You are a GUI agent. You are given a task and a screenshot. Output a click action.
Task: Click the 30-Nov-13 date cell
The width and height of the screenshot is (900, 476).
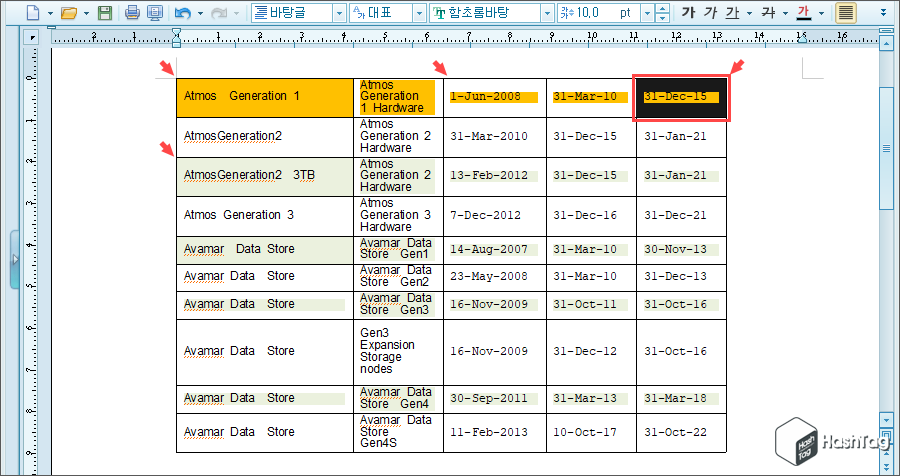[x=681, y=250]
